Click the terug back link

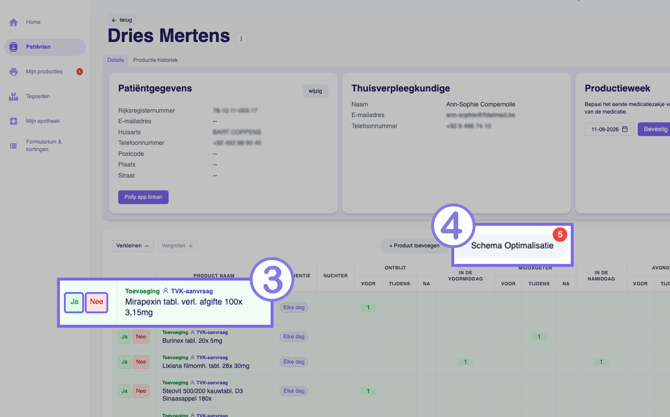122,20
